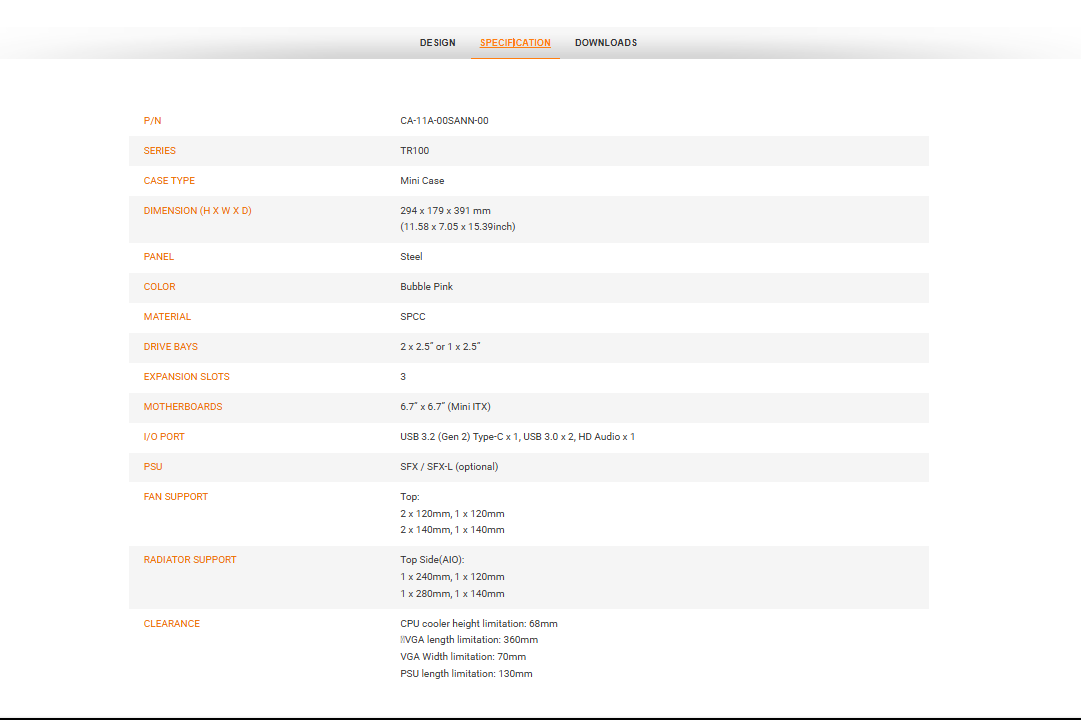Switch to the Design tab
The width and height of the screenshot is (1081, 720).
coord(437,43)
